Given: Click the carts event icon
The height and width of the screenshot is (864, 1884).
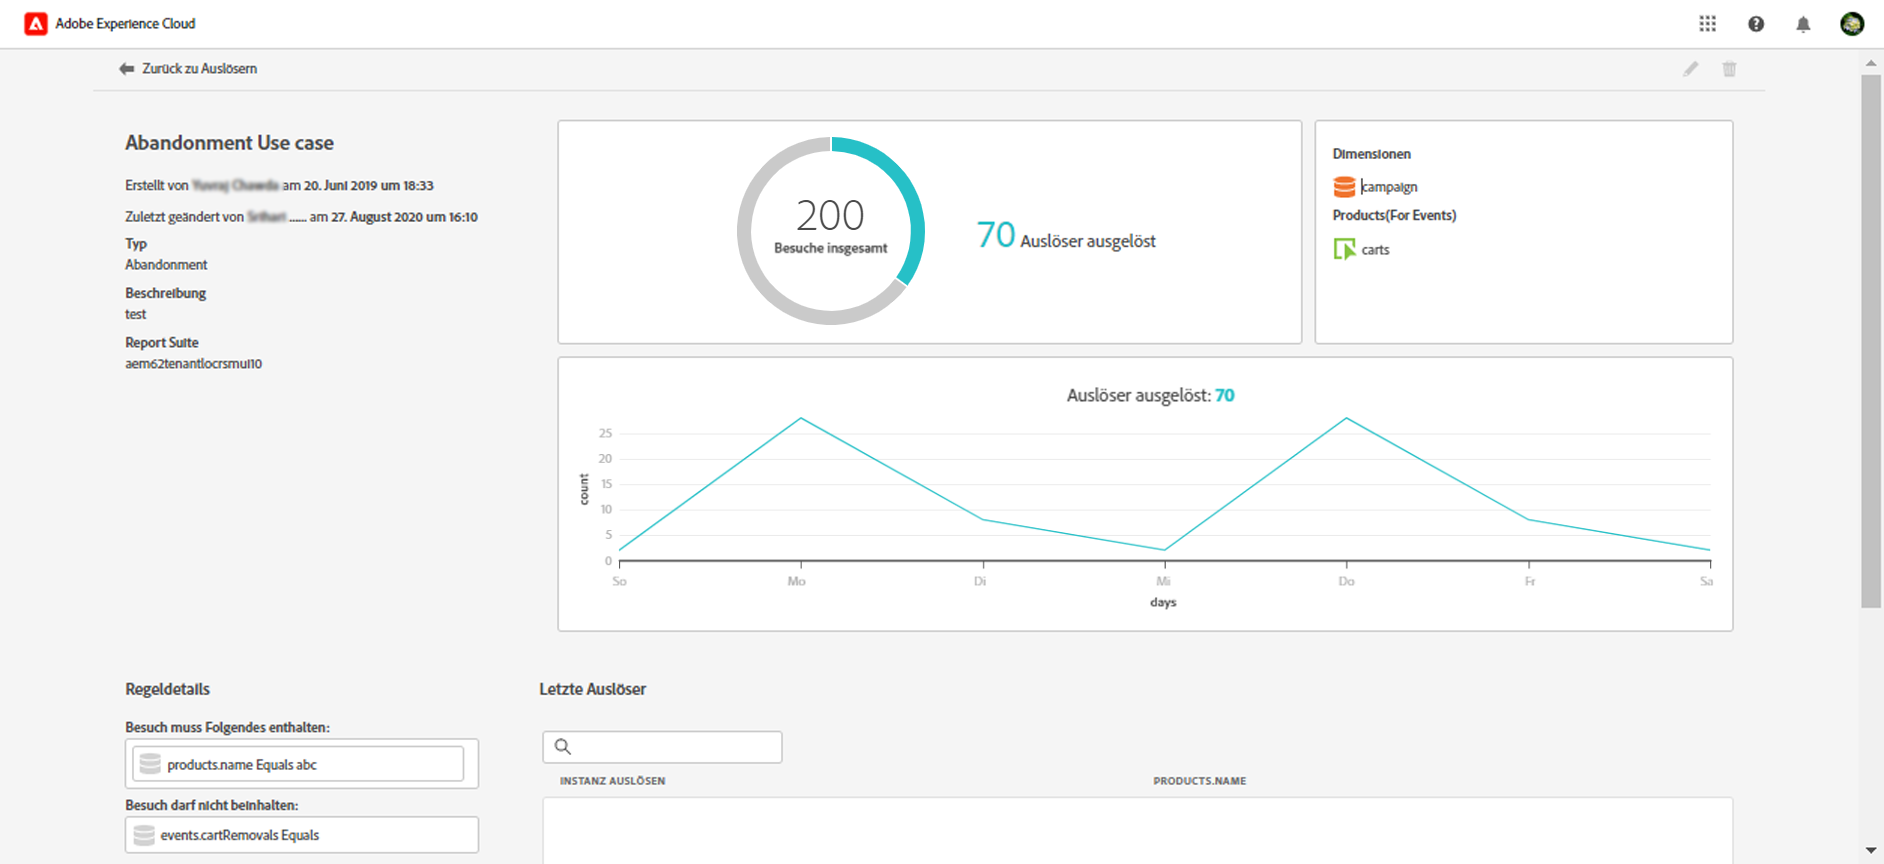Looking at the screenshot, I should click(x=1344, y=249).
